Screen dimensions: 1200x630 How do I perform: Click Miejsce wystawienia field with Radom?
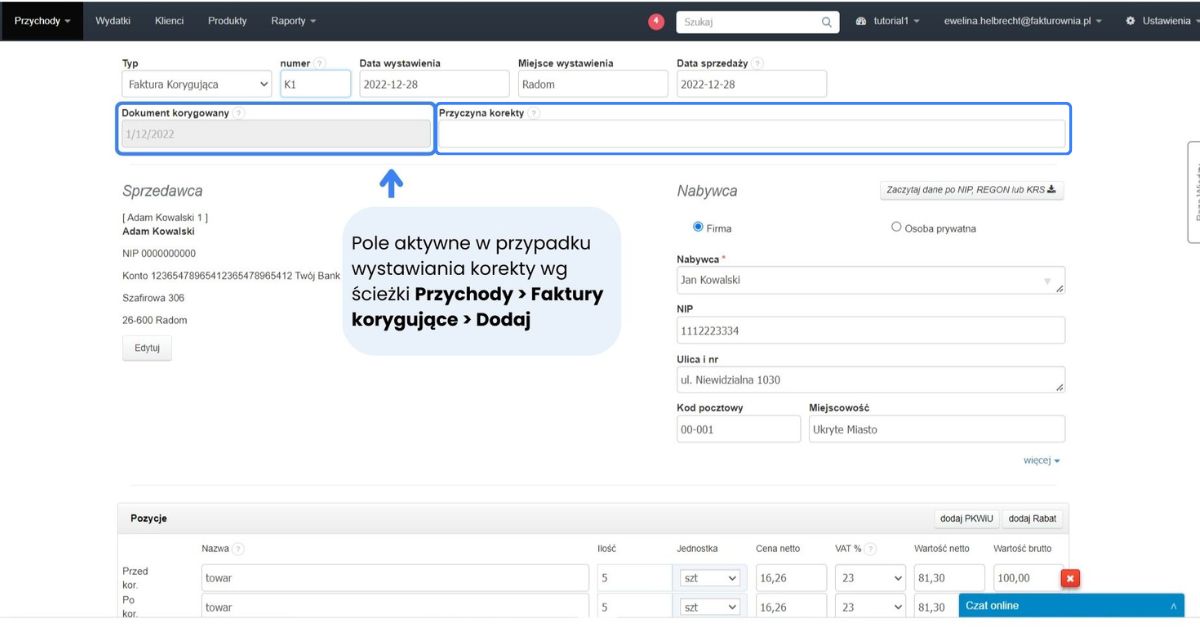coord(593,84)
